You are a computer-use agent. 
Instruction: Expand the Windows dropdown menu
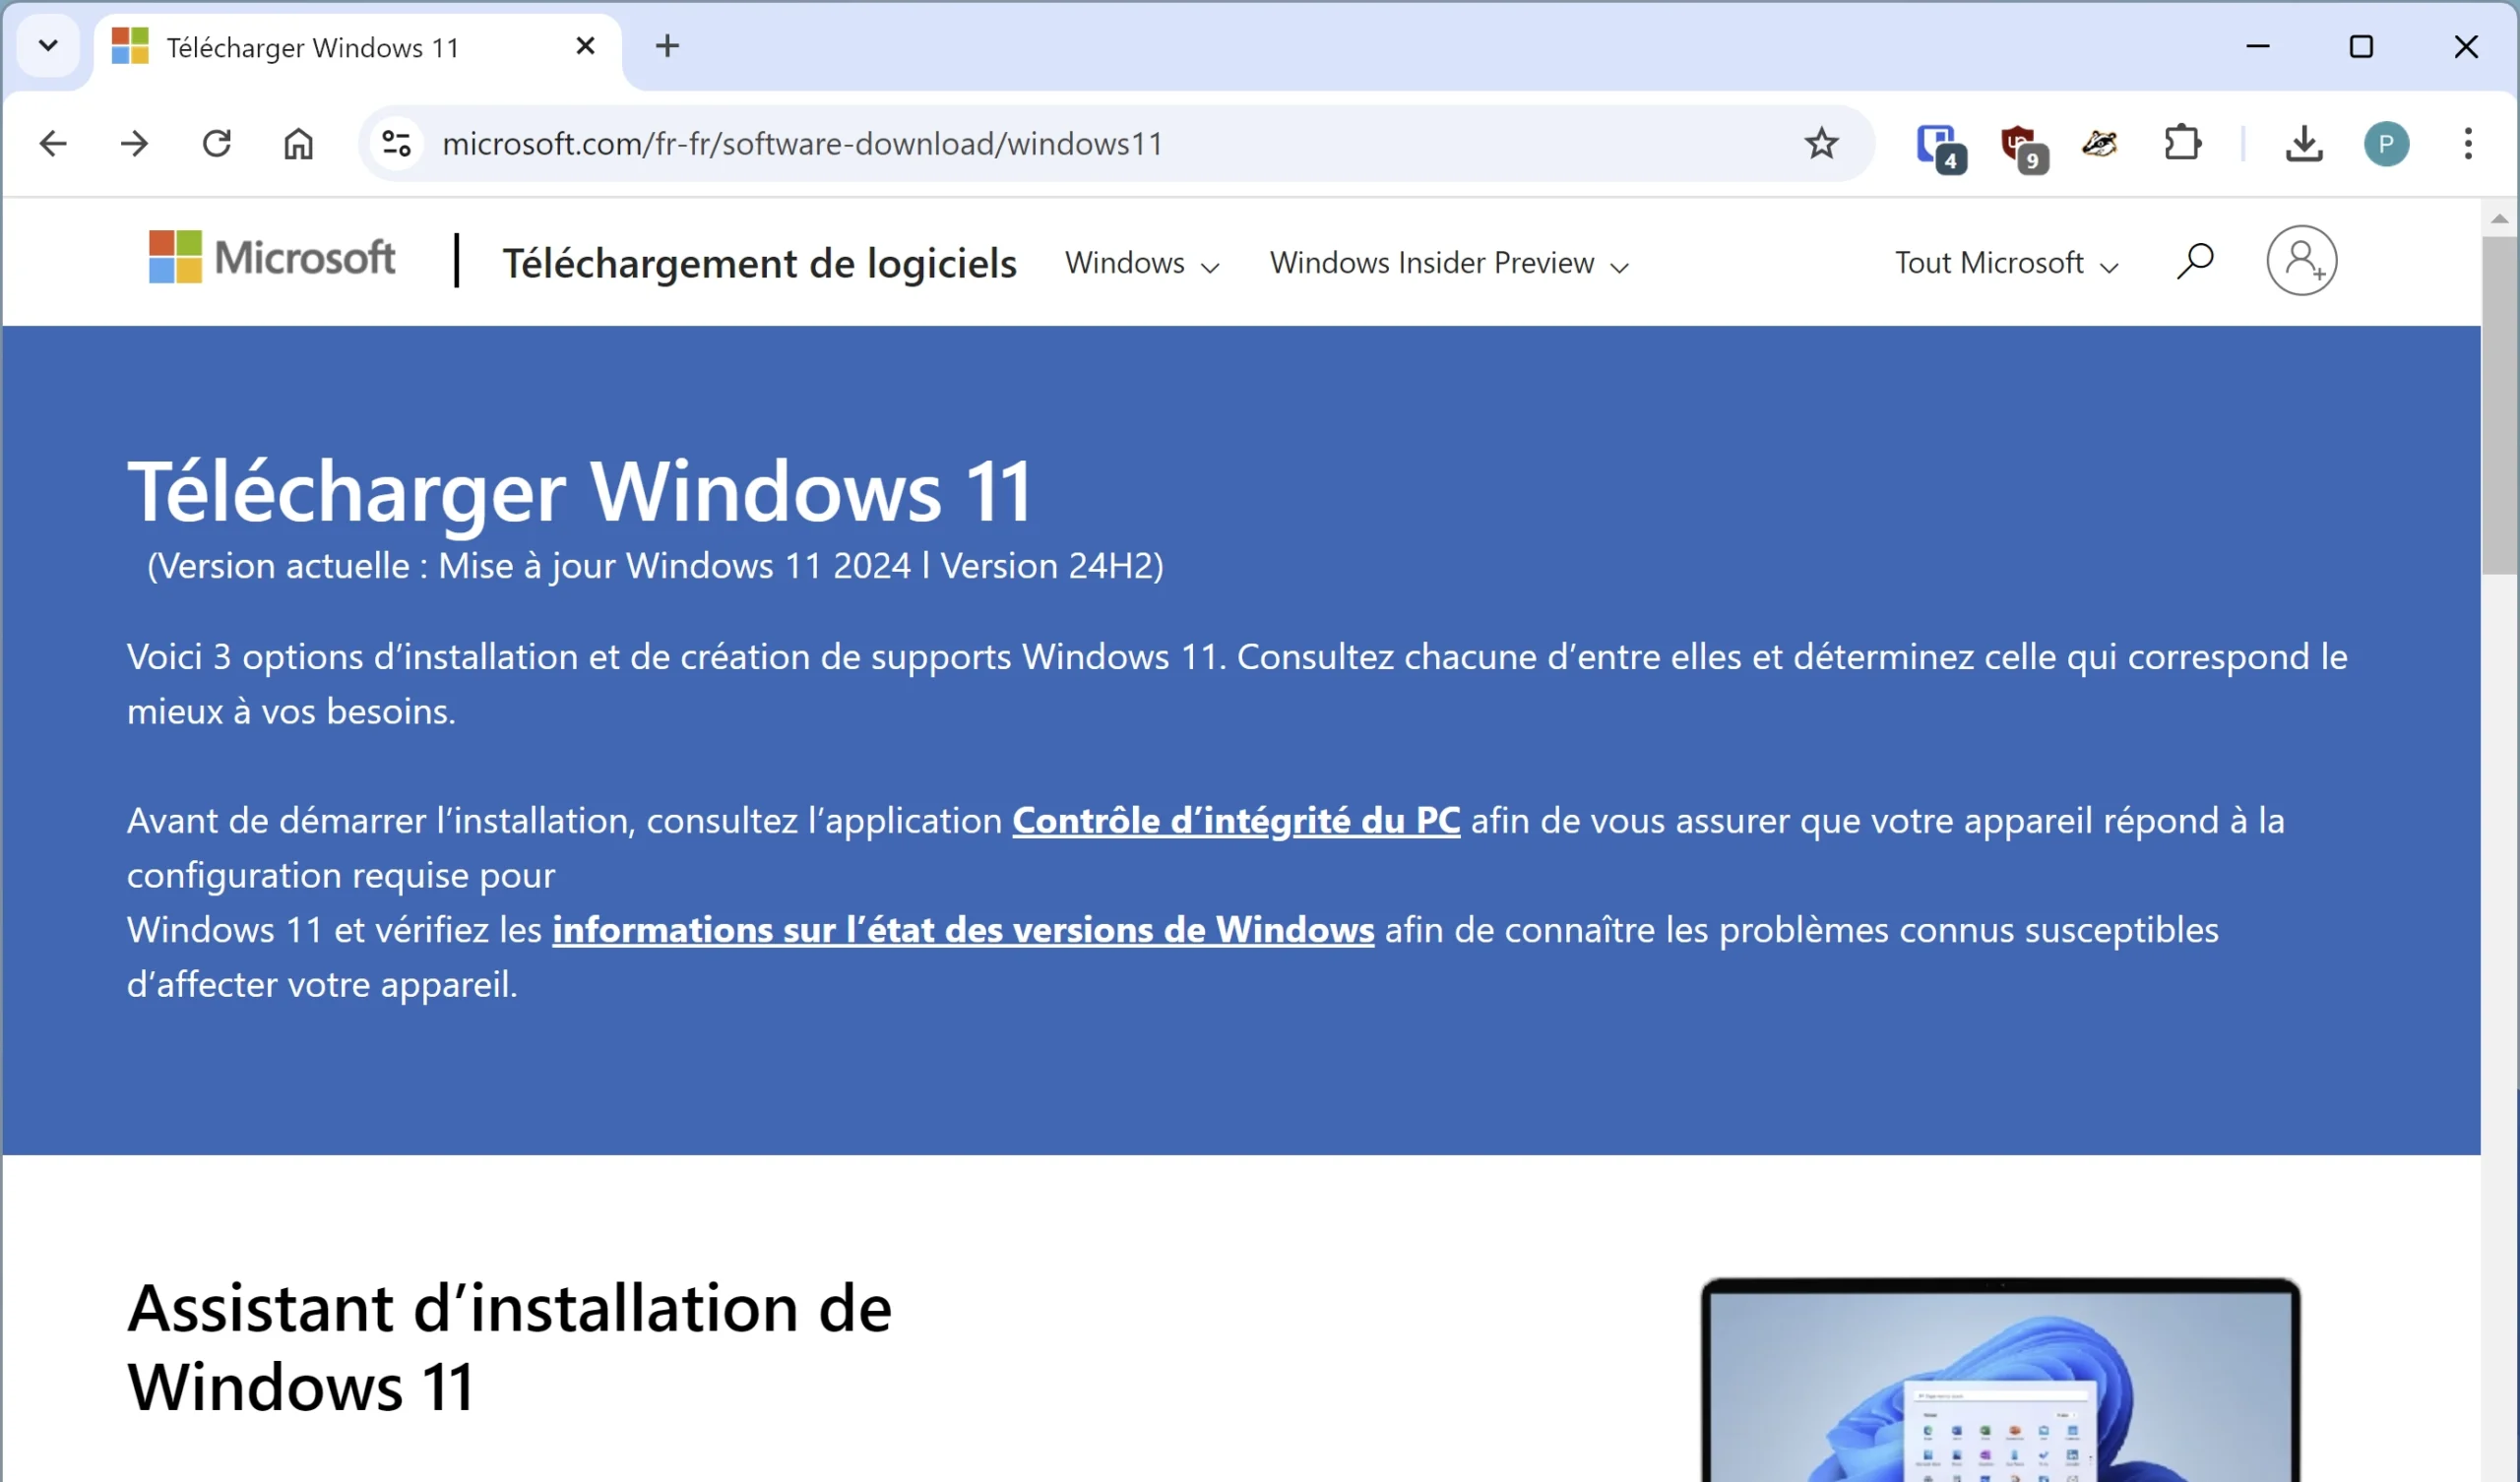tap(1141, 263)
